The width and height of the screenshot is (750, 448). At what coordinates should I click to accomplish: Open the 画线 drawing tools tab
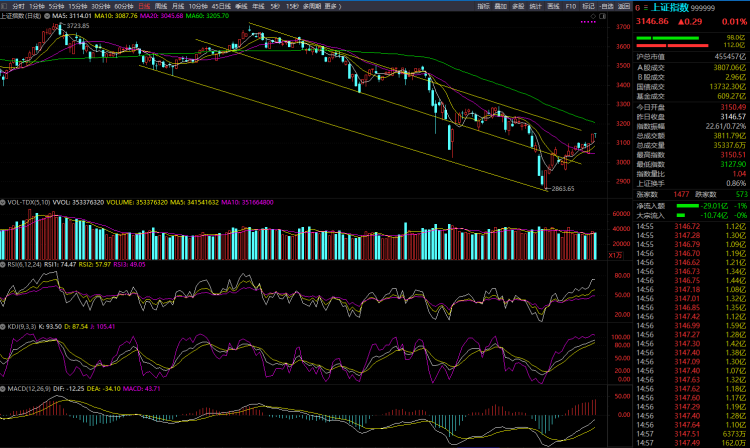point(552,6)
